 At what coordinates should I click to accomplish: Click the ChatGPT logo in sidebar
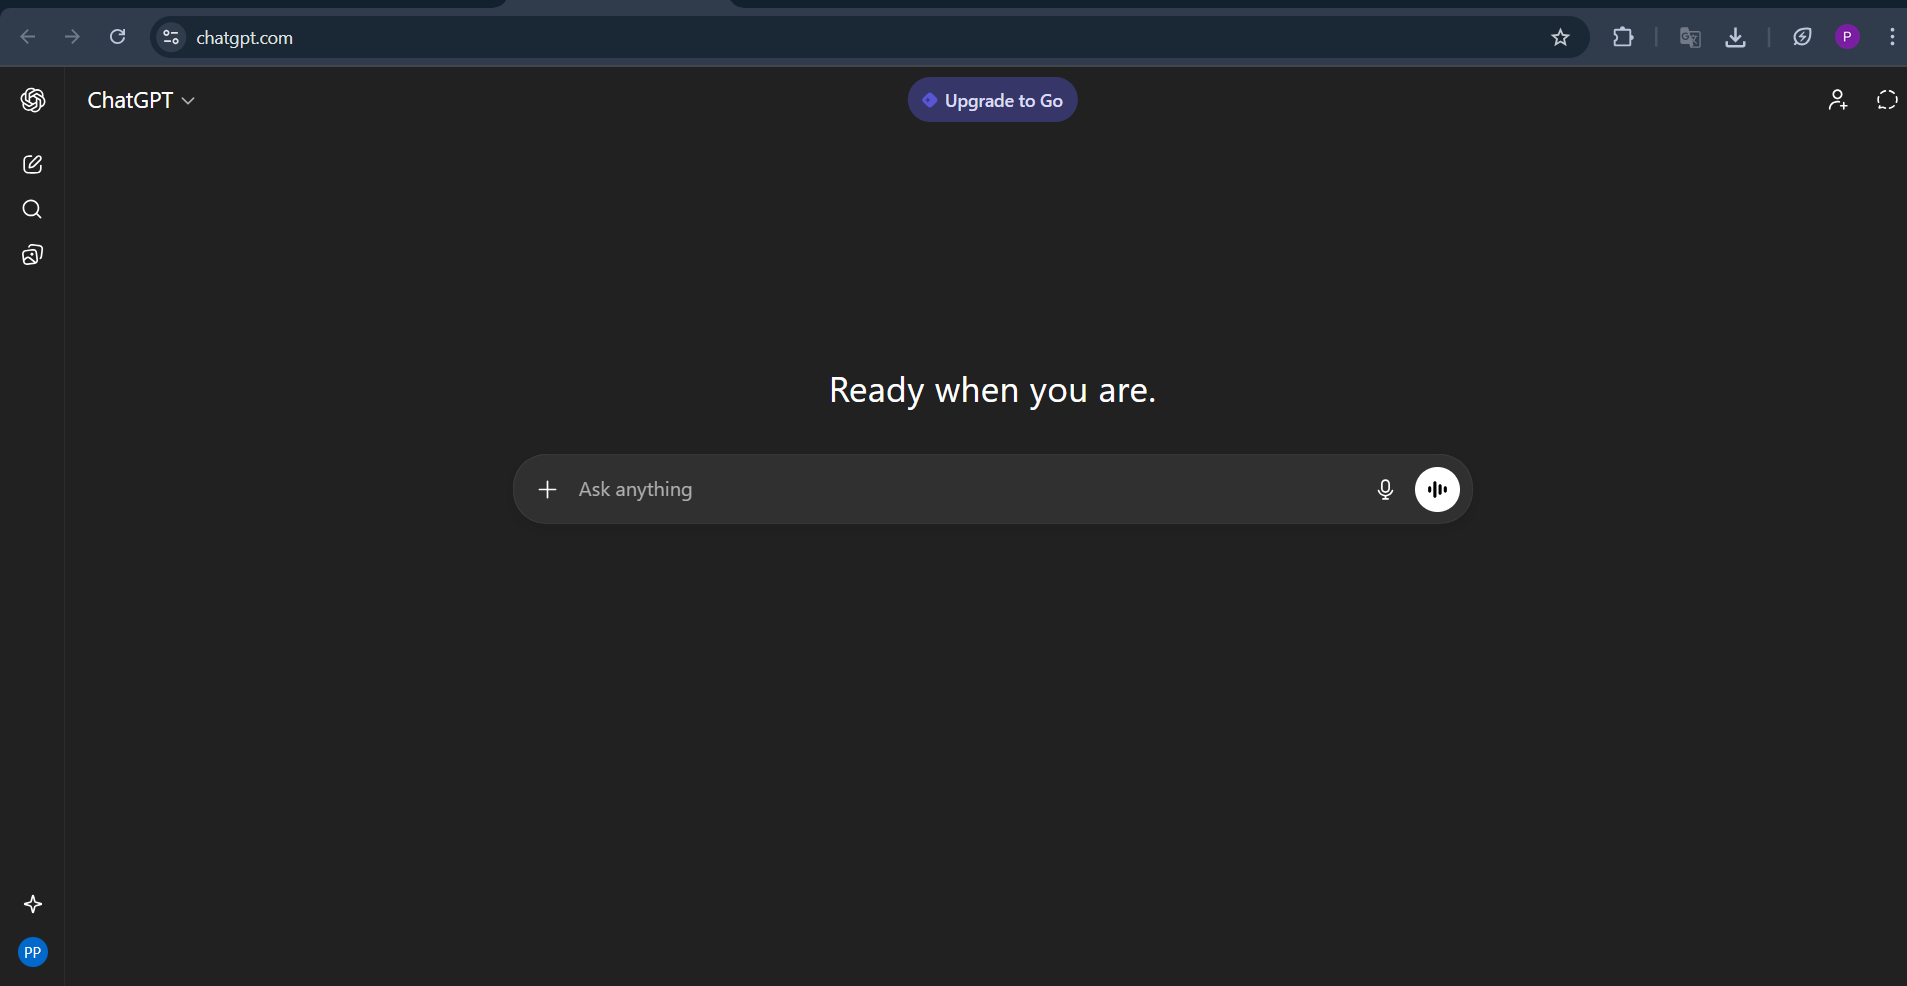(33, 100)
